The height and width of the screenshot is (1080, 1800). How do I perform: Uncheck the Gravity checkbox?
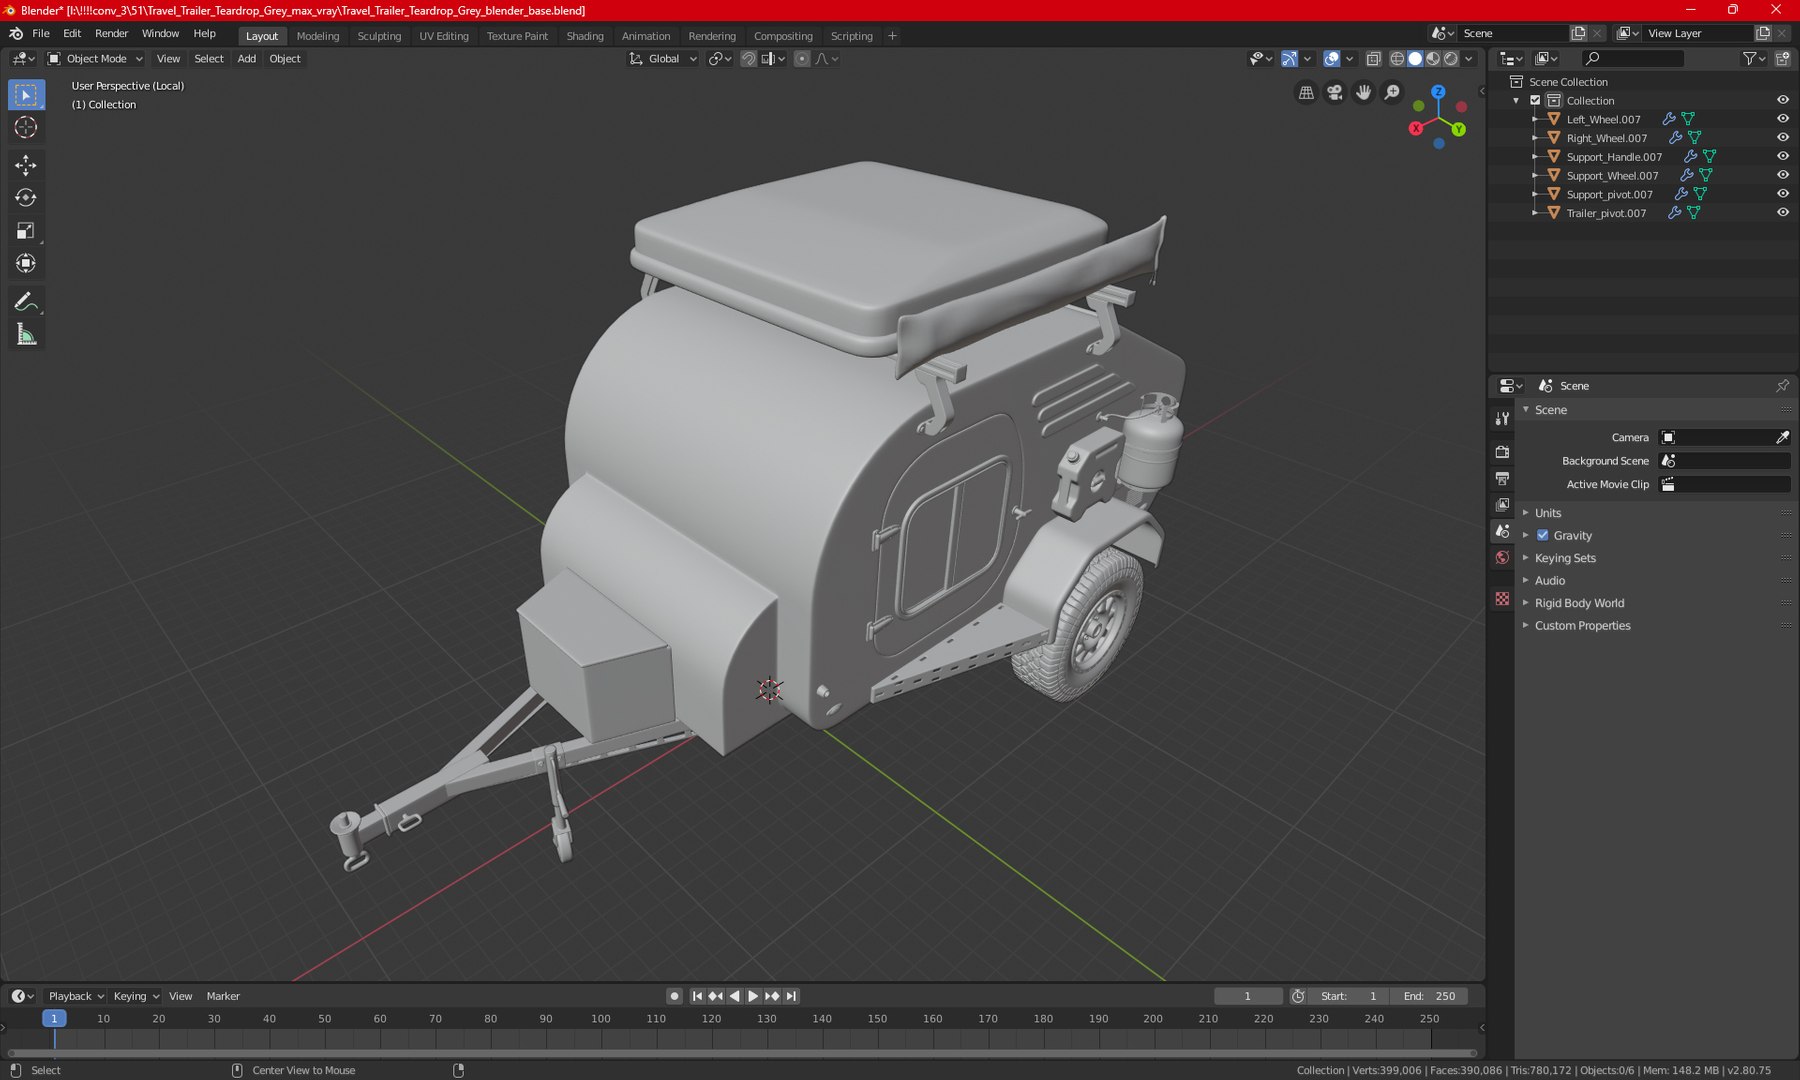pos(1542,535)
